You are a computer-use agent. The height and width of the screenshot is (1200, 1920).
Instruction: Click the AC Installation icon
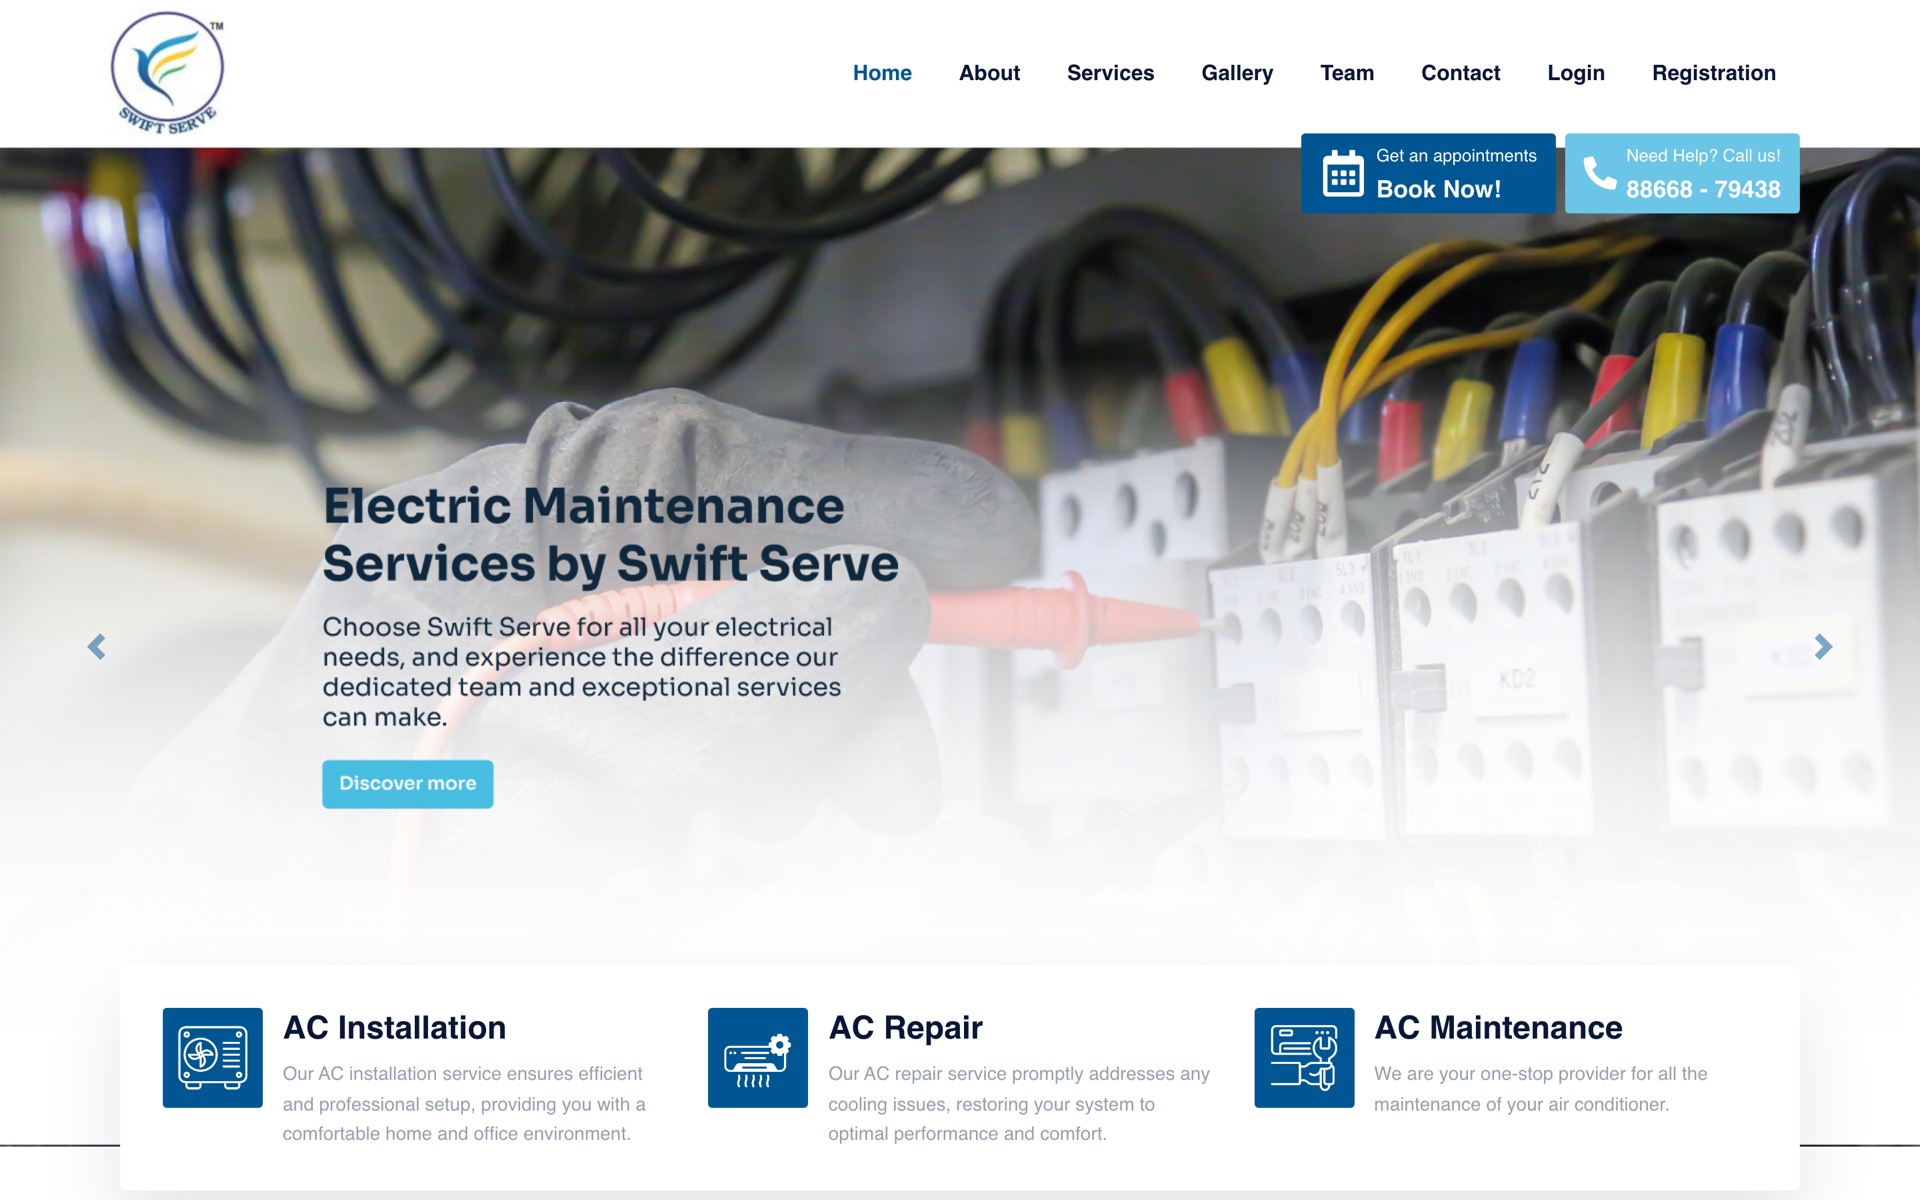coord(213,1058)
